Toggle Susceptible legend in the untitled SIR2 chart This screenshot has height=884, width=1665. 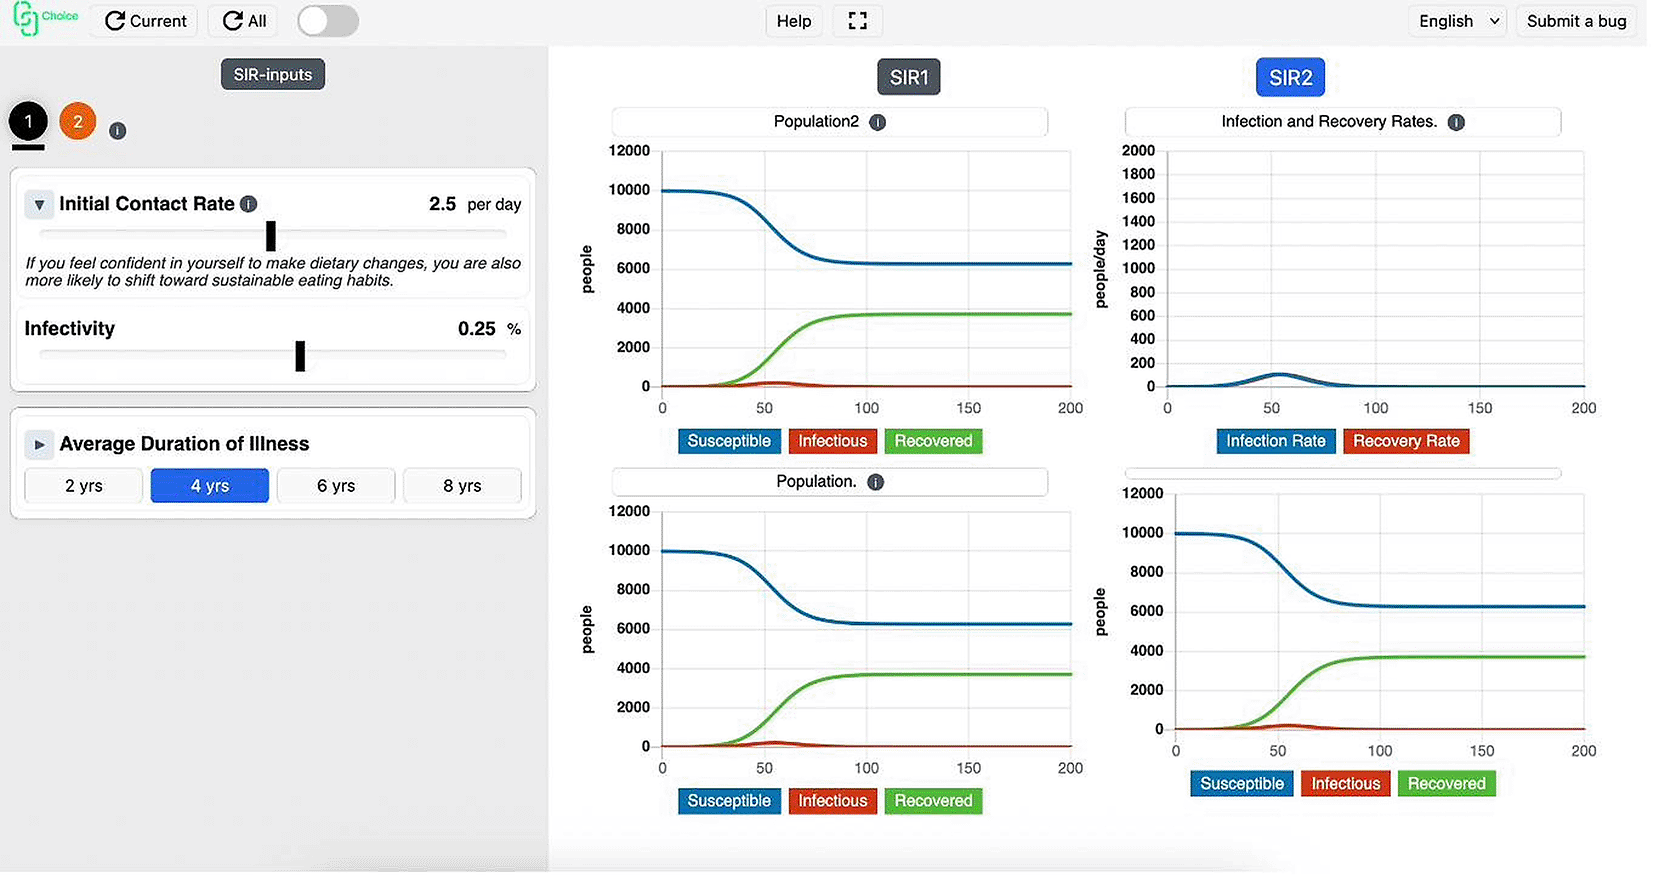tap(1242, 784)
